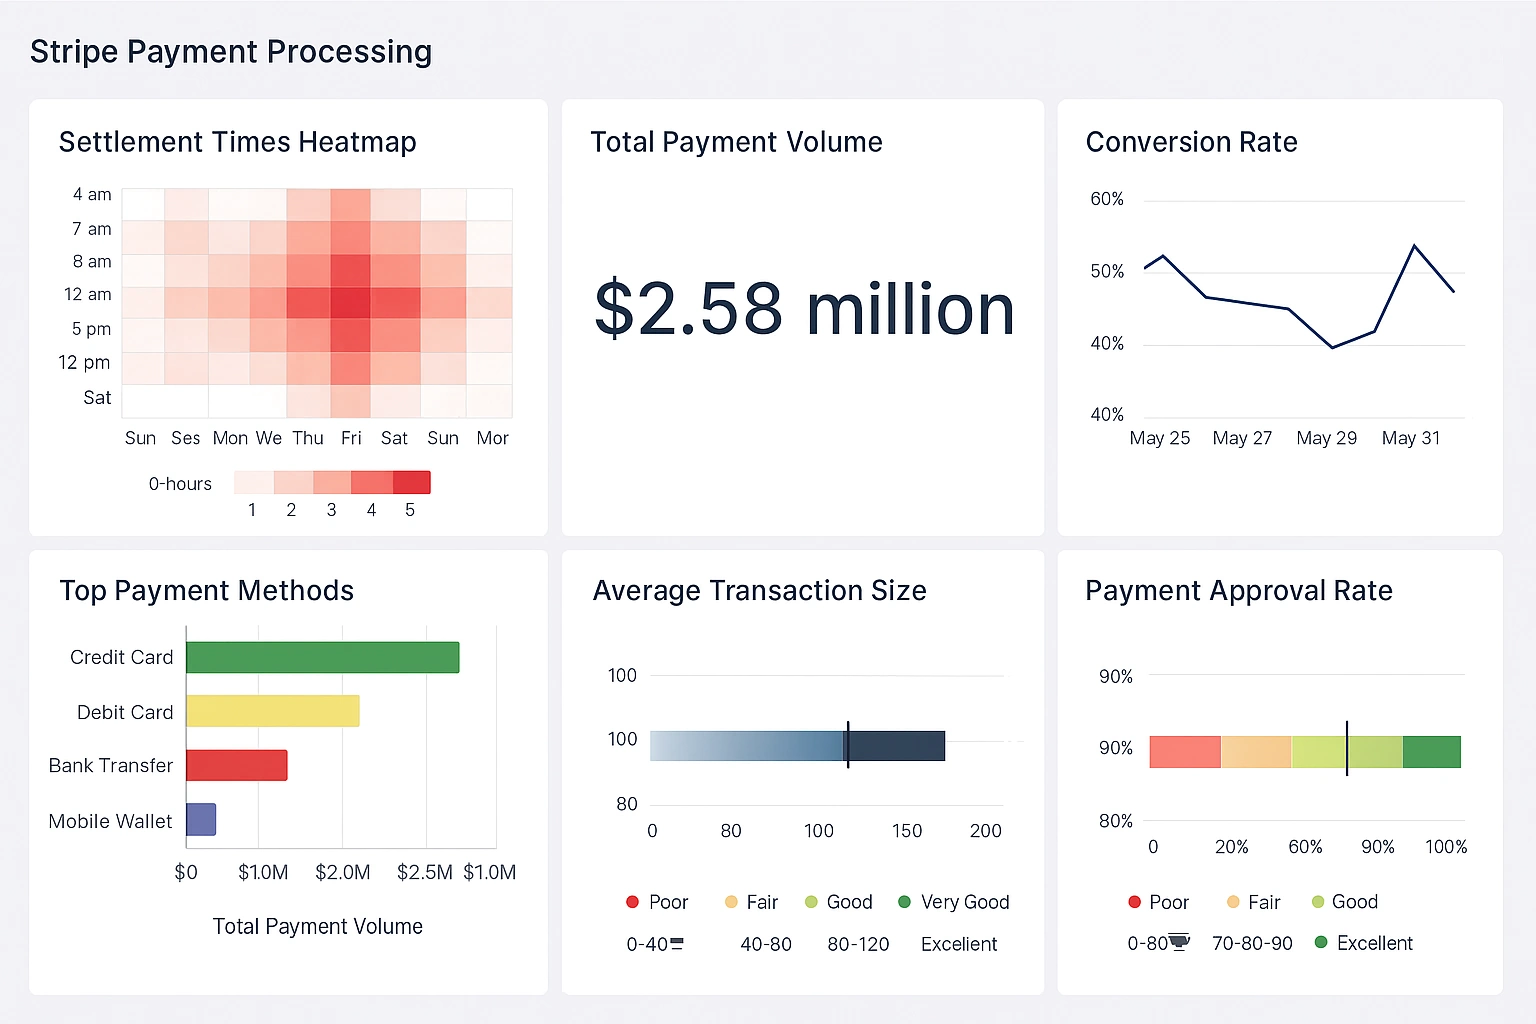1536x1024 pixels.
Task: Click the red Poor legend dot under Payment Approval Rate
Action: click(x=1134, y=902)
